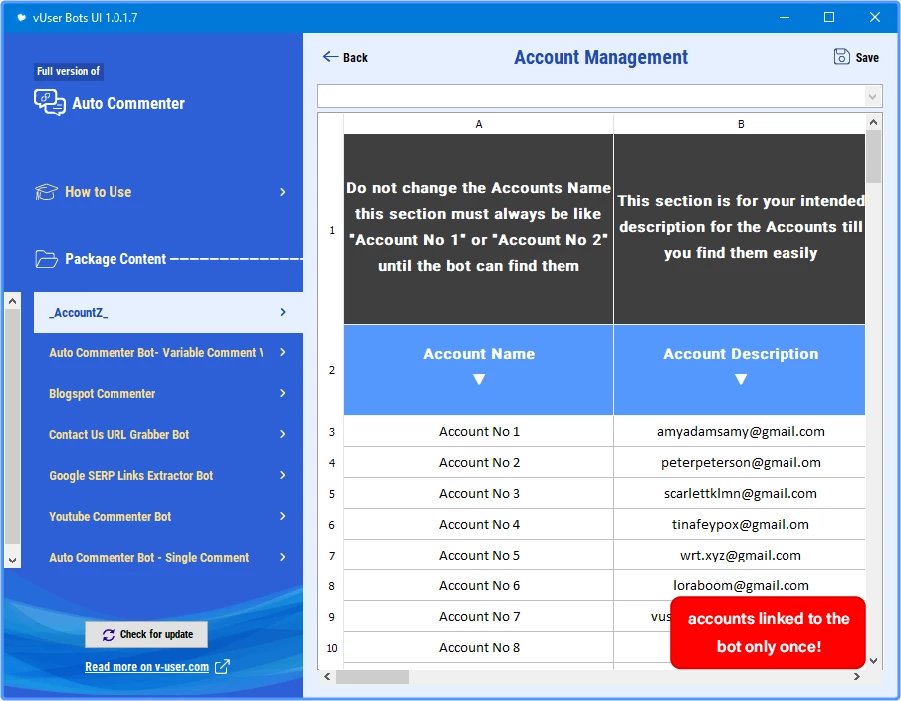Select the Youtube Commenter Bot item
The height and width of the screenshot is (701, 901).
(168, 517)
